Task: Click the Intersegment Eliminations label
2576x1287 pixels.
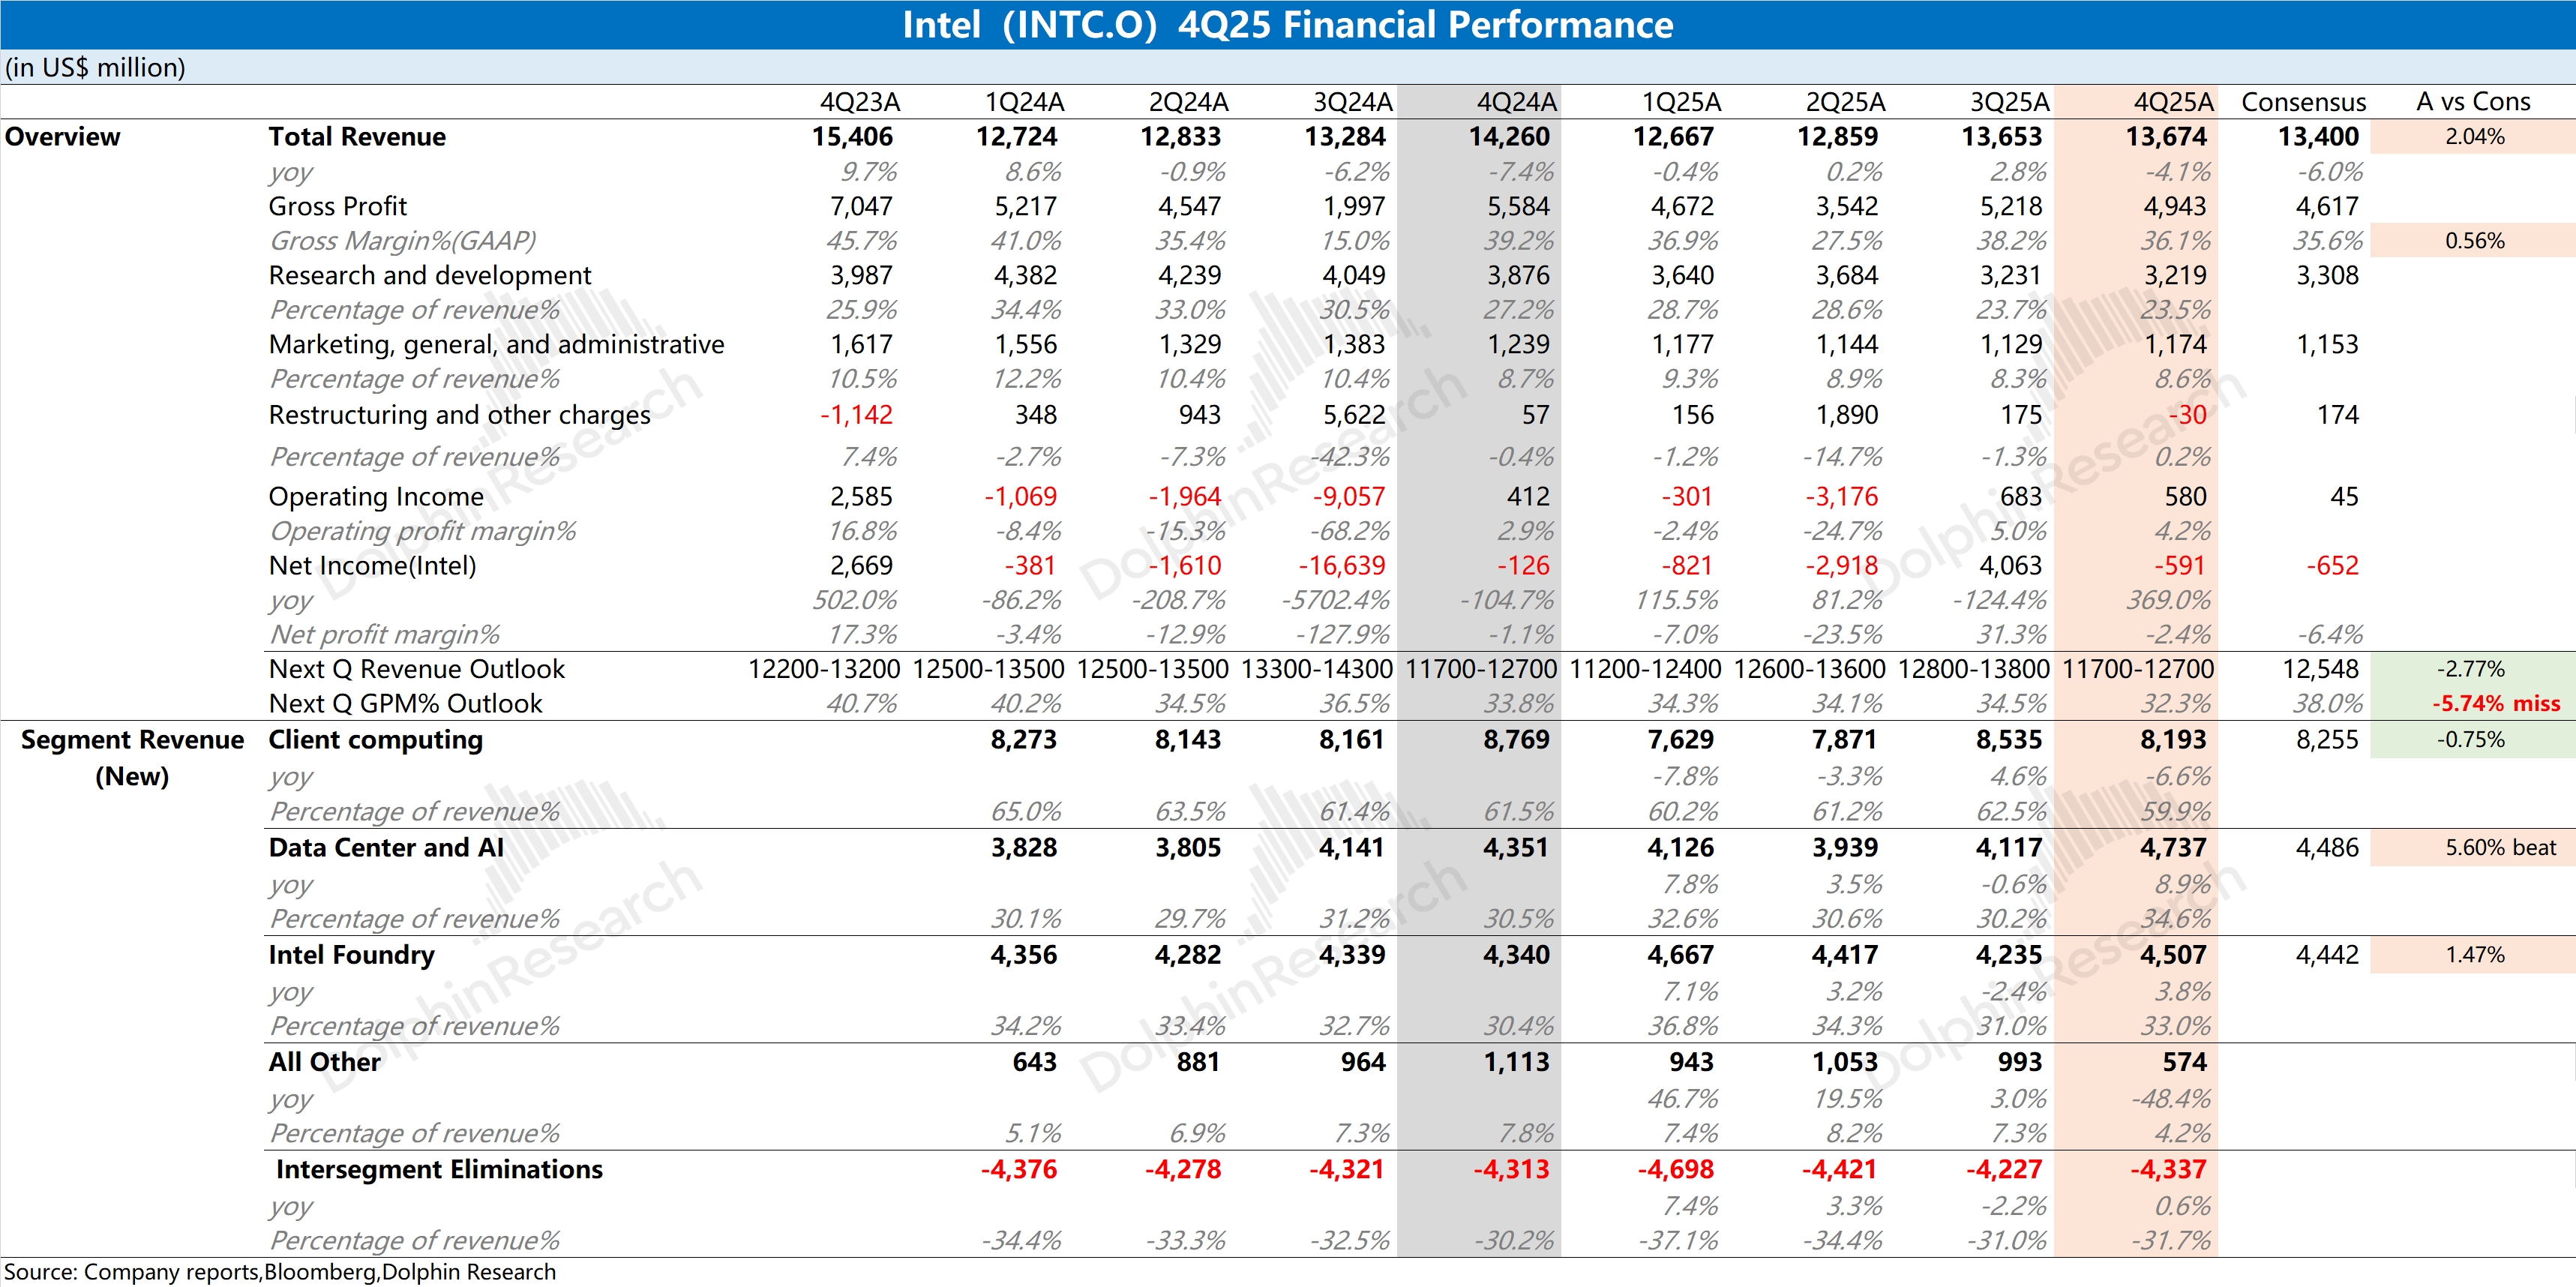Action: pos(439,1170)
